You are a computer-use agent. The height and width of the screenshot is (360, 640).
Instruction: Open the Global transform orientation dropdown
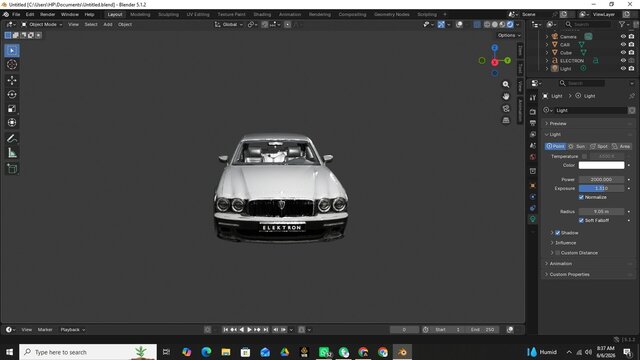click(x=229, y=24)
